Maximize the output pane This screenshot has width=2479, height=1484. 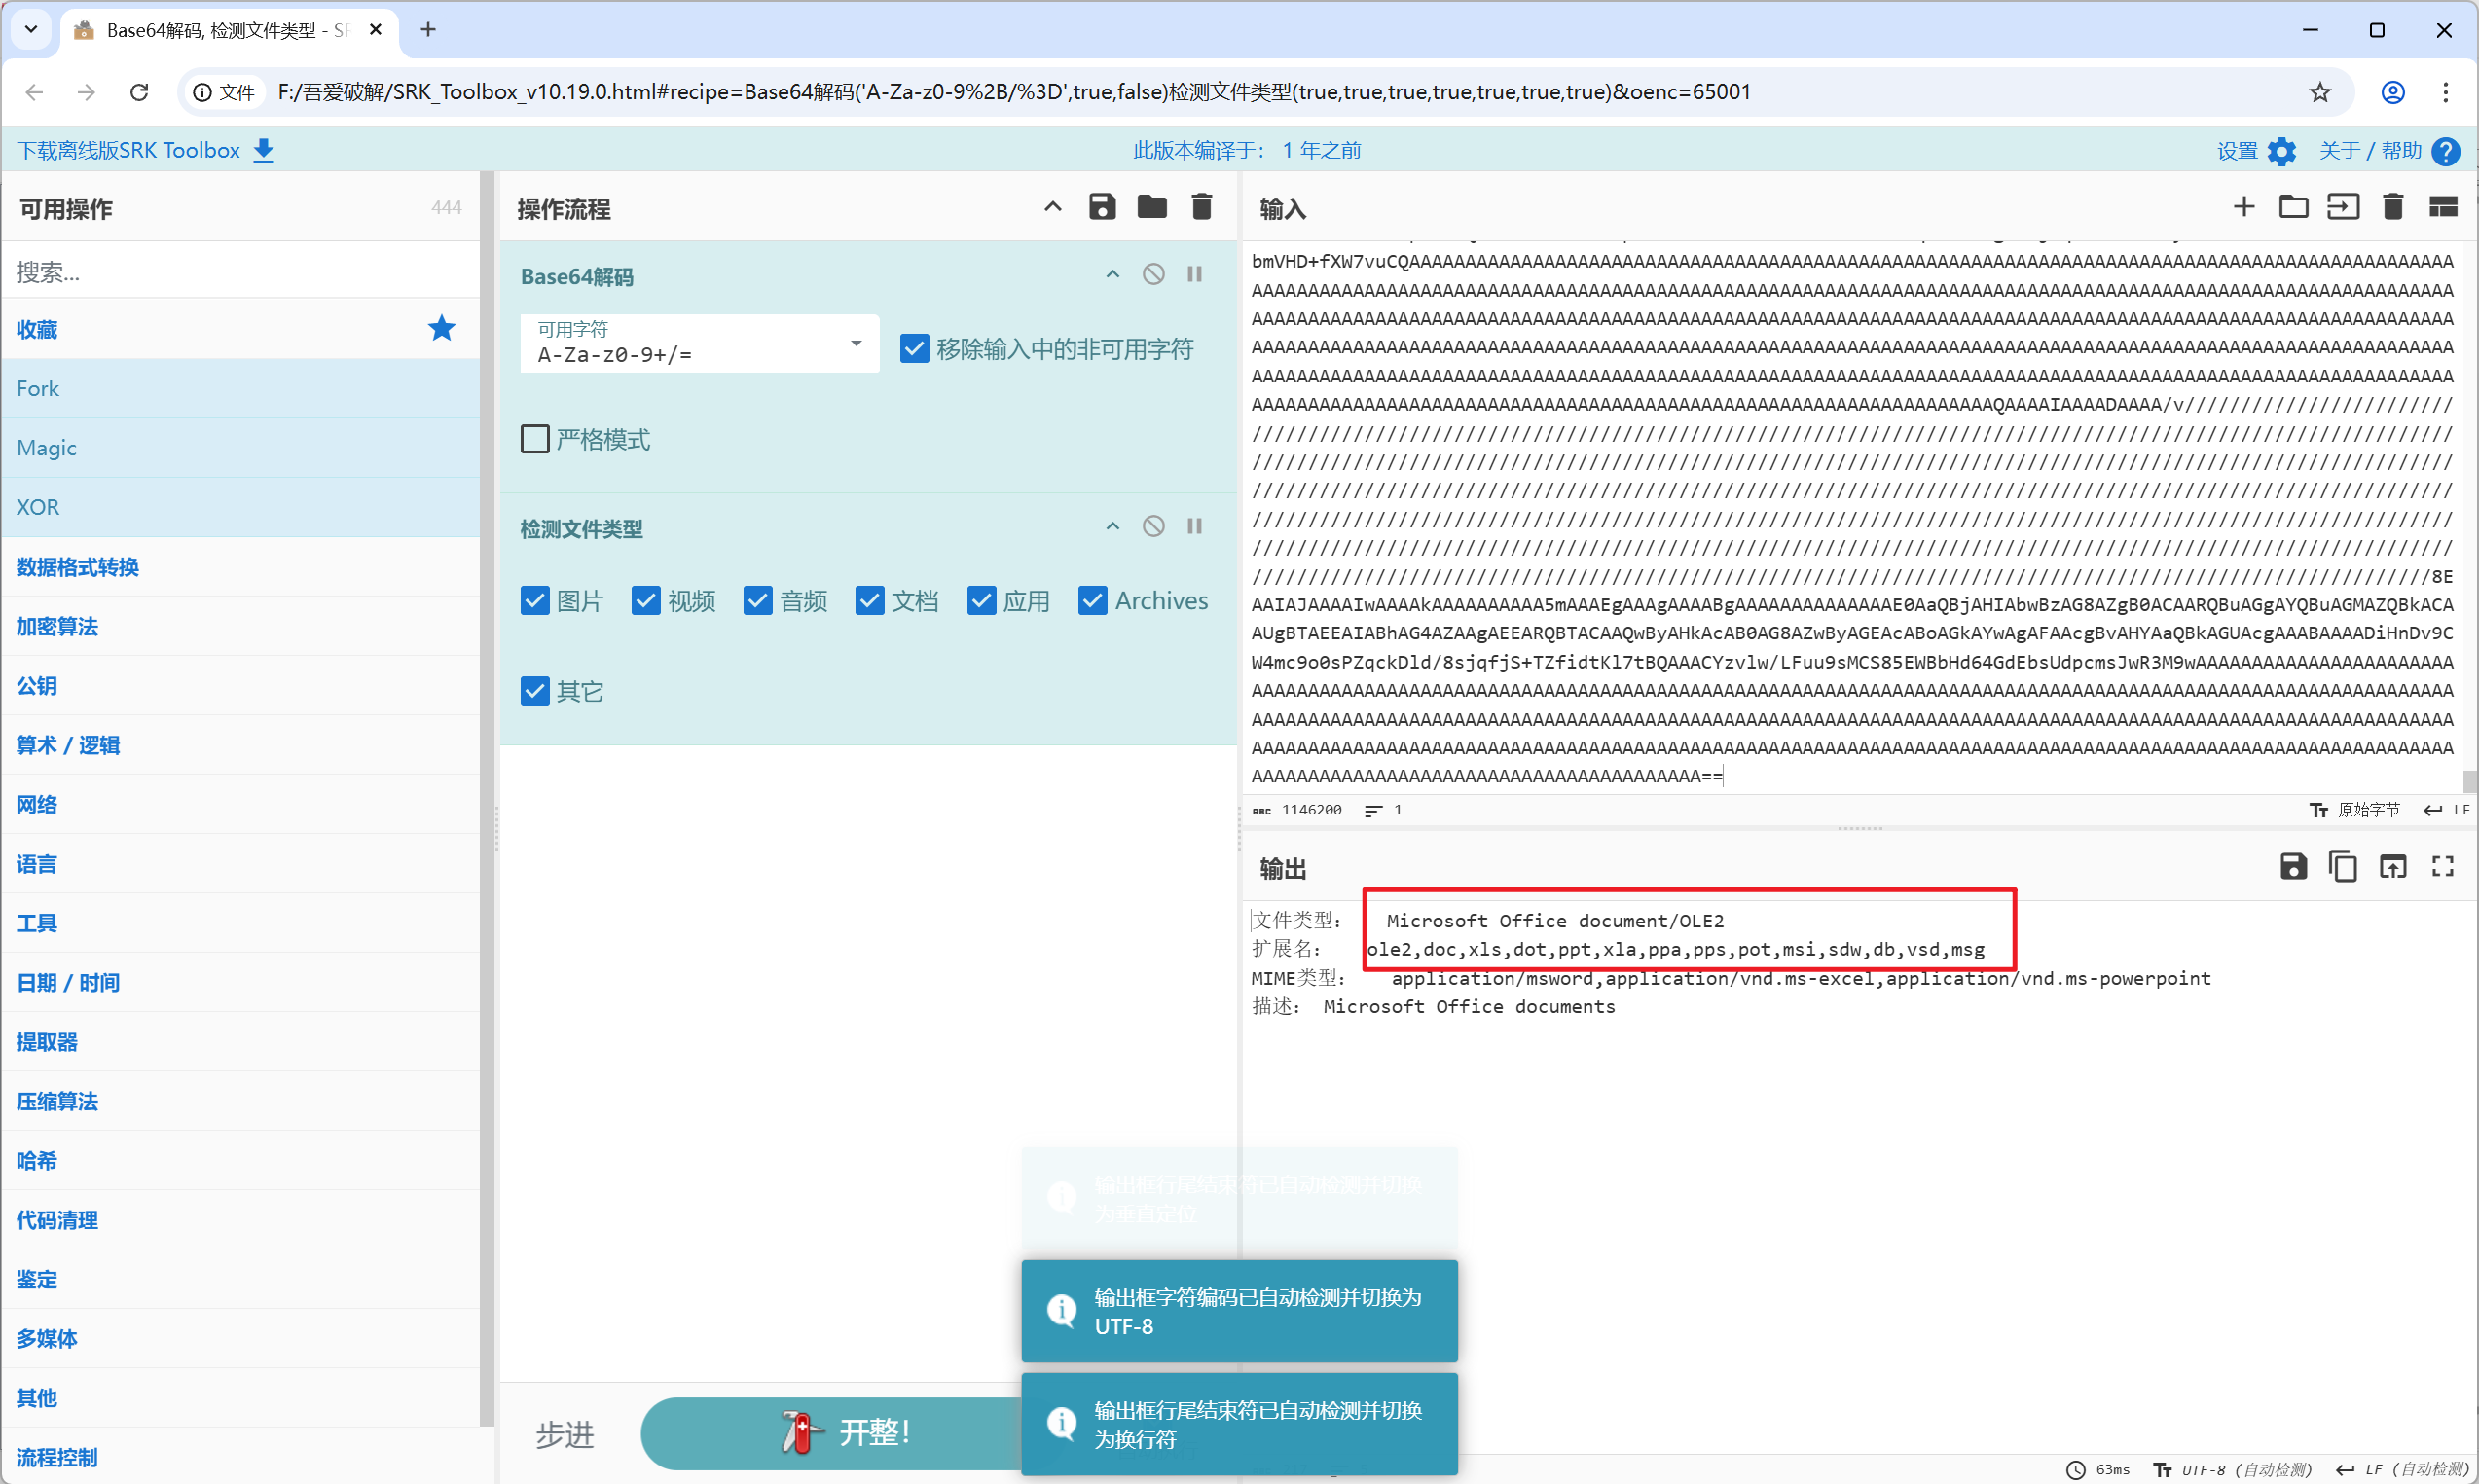(x=2442, y=866)
